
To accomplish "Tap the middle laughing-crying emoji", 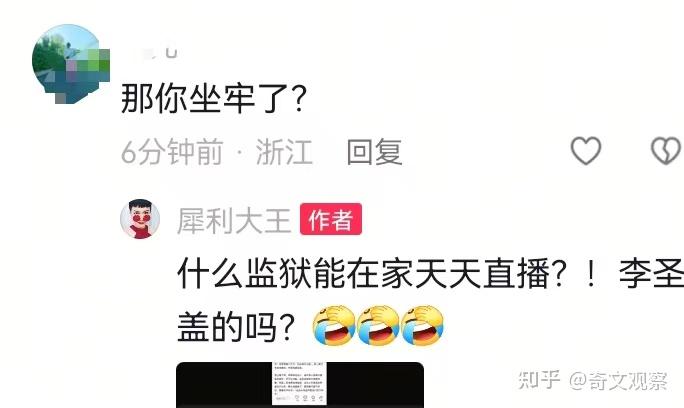I will [x=378, y=326].
